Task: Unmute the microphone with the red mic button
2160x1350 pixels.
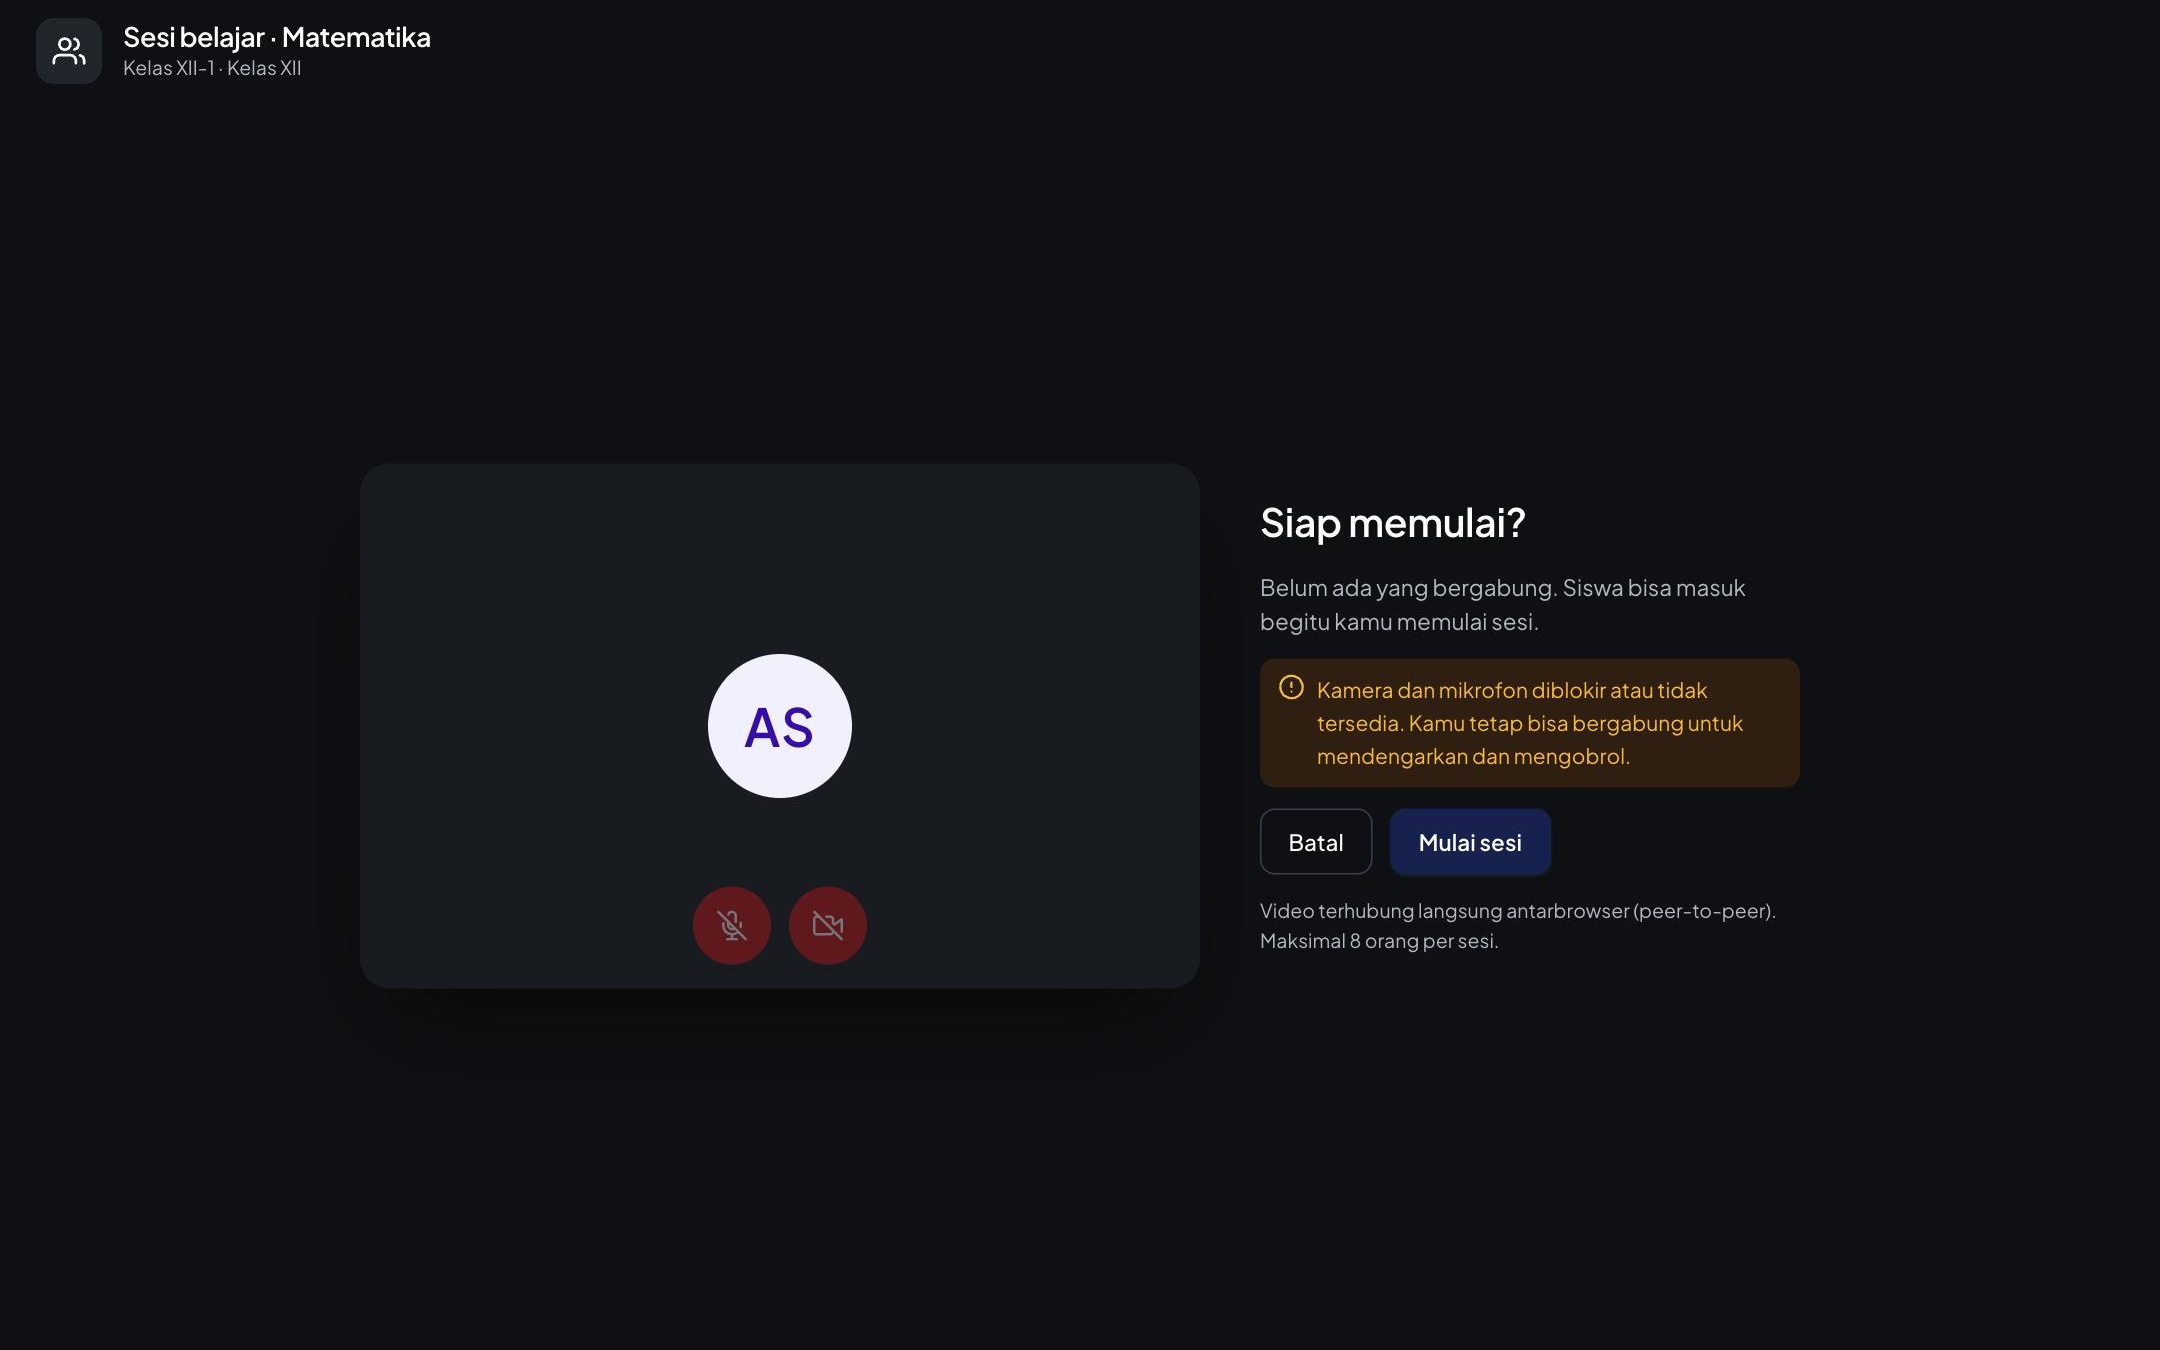Action: 732,925
